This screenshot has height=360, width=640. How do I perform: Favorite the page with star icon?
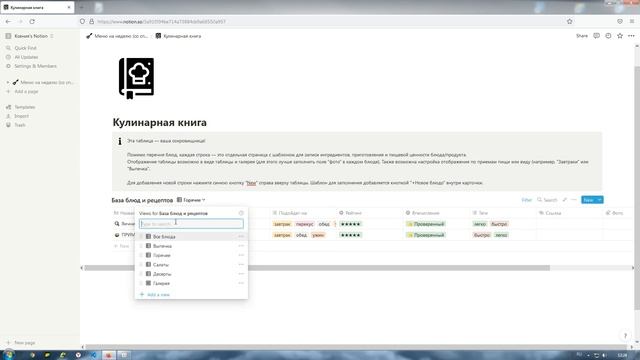point(620,36)
